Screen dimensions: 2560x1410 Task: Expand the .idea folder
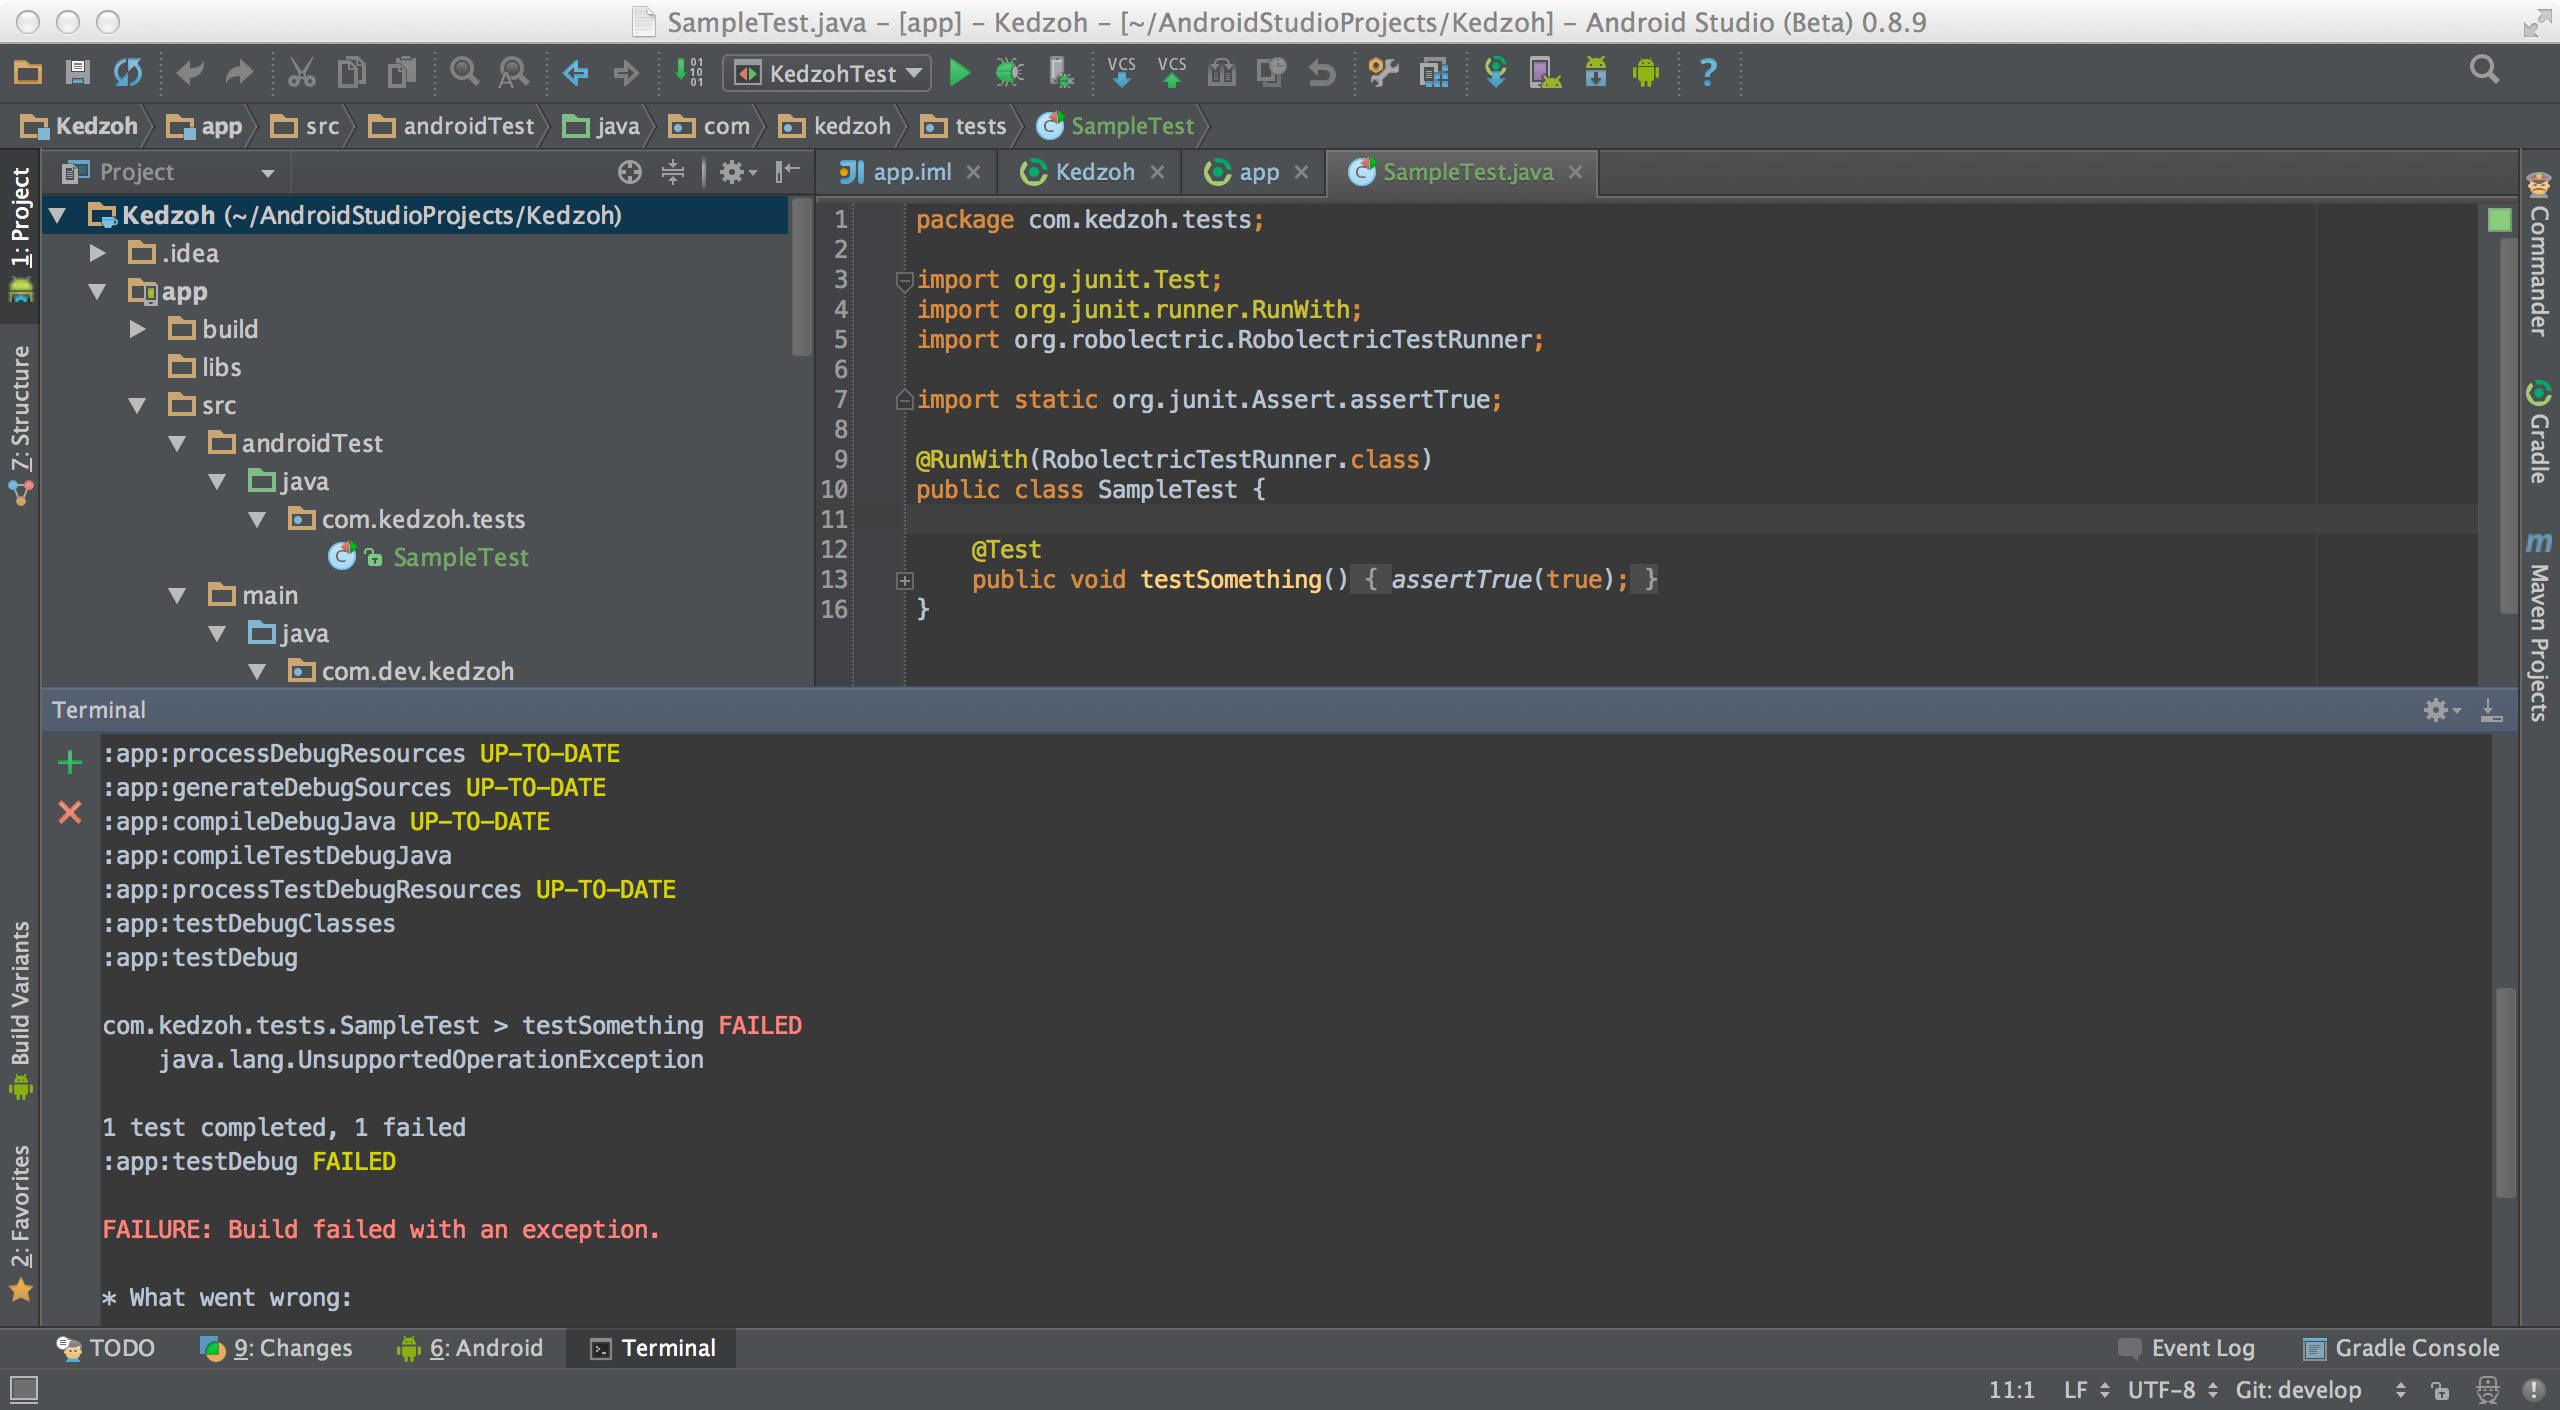coord(97,253)
